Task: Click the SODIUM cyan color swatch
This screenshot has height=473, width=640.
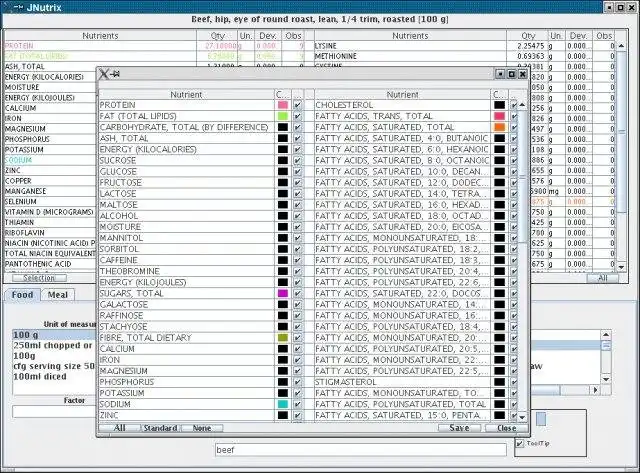Action: tap(282, 404)
